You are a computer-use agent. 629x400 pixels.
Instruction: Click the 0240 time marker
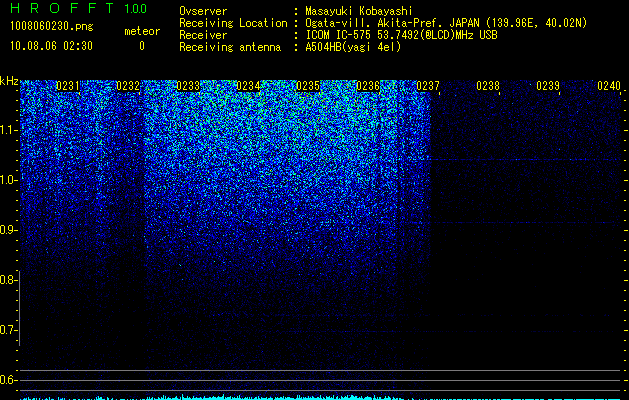pyautogui.click(x=609, y=86)
